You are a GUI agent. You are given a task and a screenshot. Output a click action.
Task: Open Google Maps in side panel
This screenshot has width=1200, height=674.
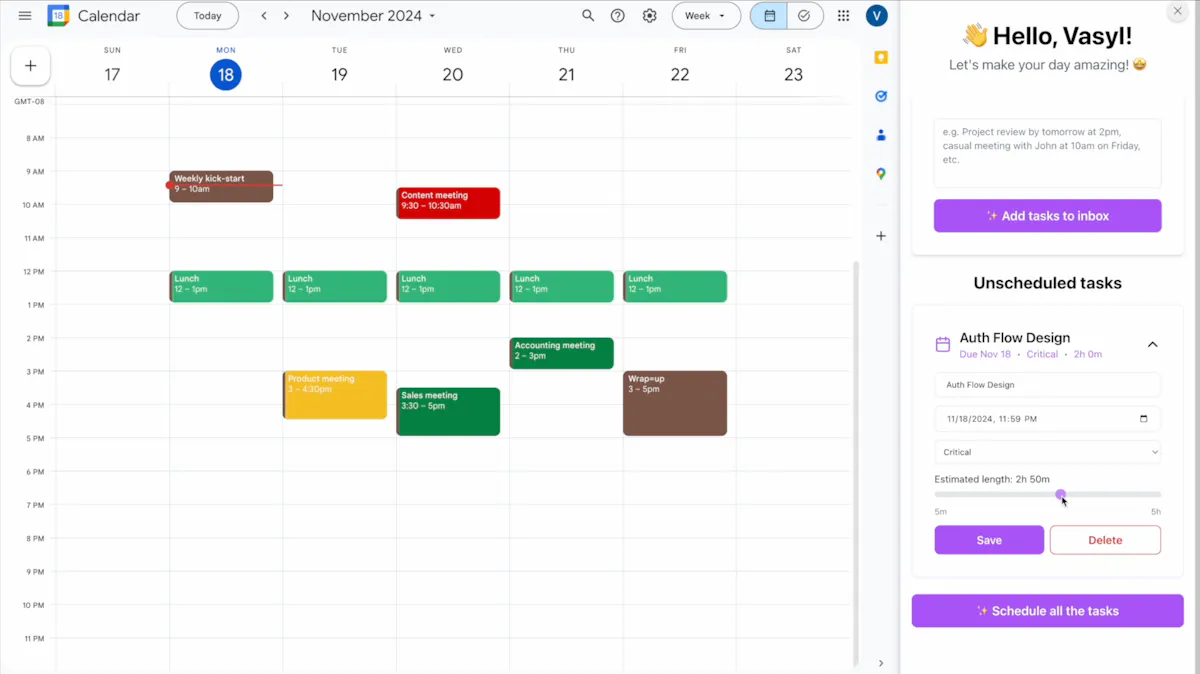pyautogui.click(x=881, y=174)
